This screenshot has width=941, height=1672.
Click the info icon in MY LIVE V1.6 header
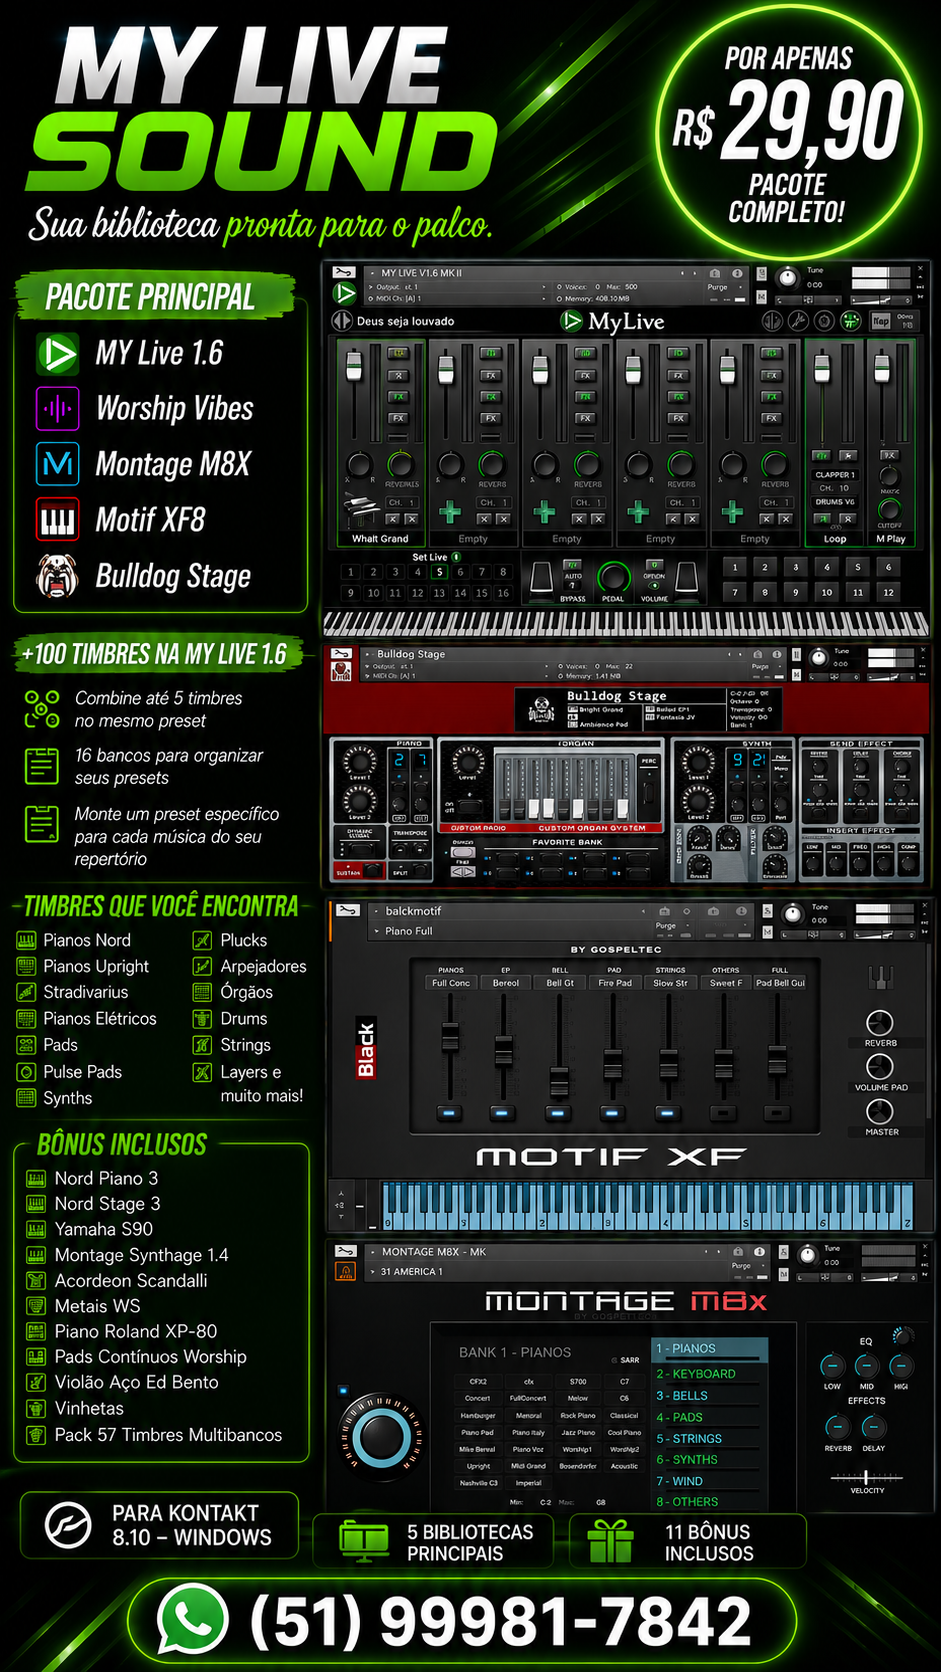(737, 272)
